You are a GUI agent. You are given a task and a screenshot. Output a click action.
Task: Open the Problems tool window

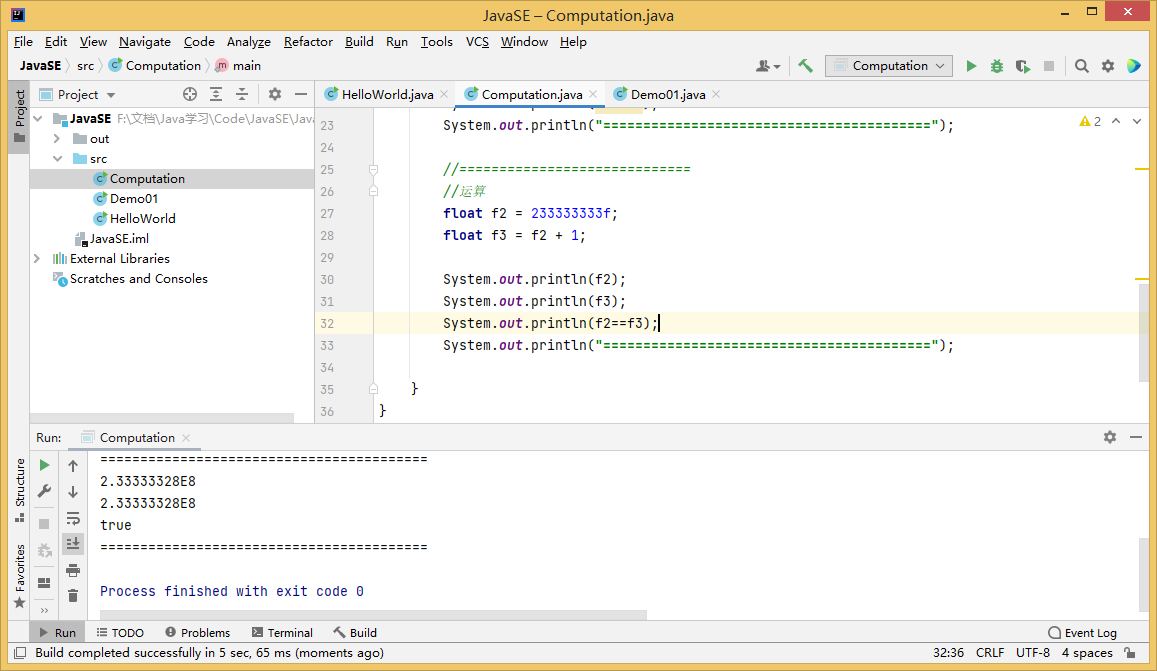[x=198, y=633]
